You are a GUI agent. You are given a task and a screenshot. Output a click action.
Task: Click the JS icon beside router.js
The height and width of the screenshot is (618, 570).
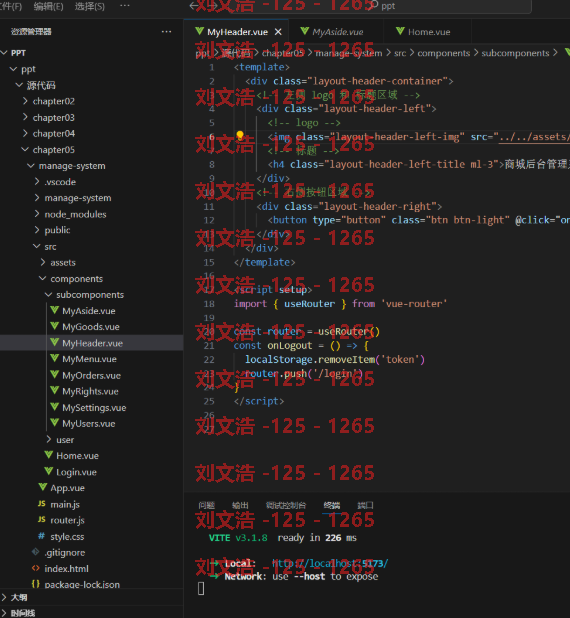point(42,520)
